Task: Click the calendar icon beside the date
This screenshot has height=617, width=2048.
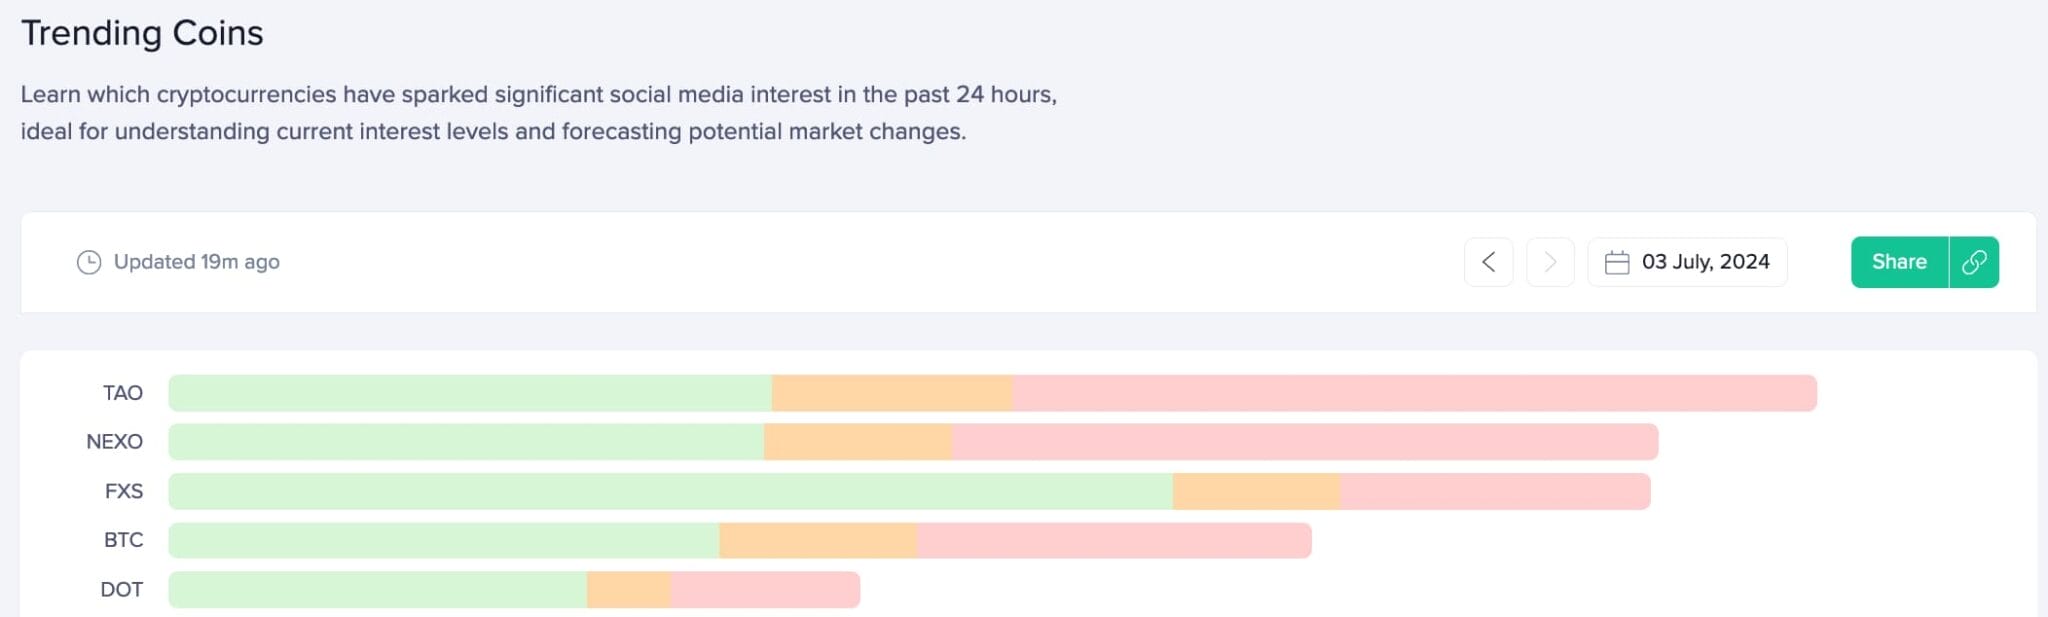Action: click(x=1617, y=262)
